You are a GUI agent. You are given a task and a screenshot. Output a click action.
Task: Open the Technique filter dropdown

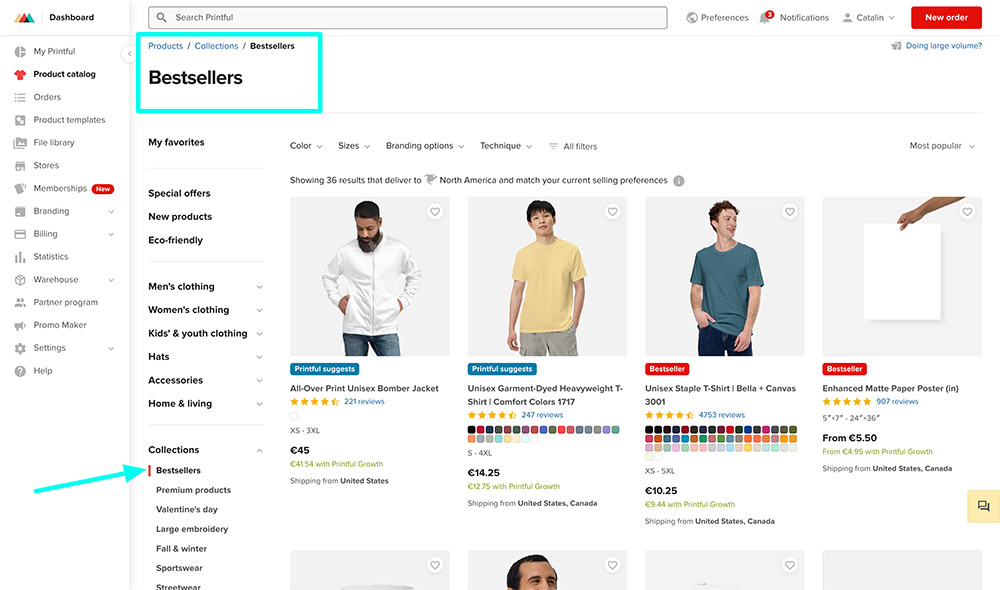point(506,146)
